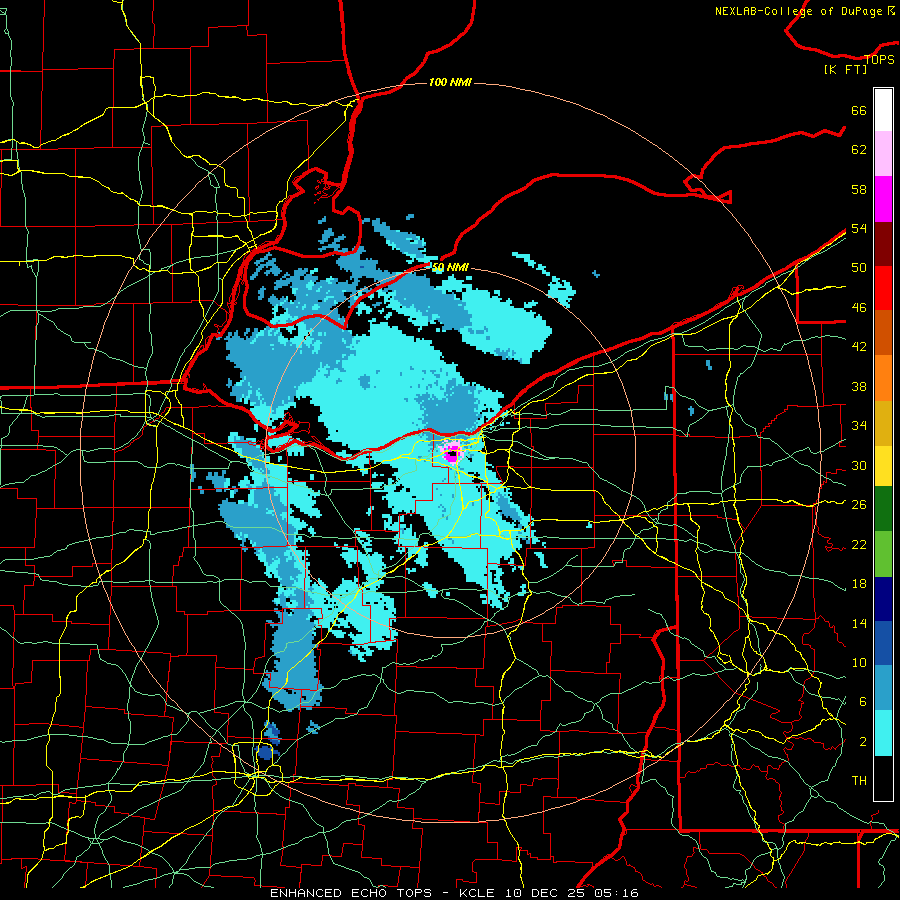900x900 pixels.
Task: Click the bright red swatch in the color scale
Action: [x=883, y=288]
